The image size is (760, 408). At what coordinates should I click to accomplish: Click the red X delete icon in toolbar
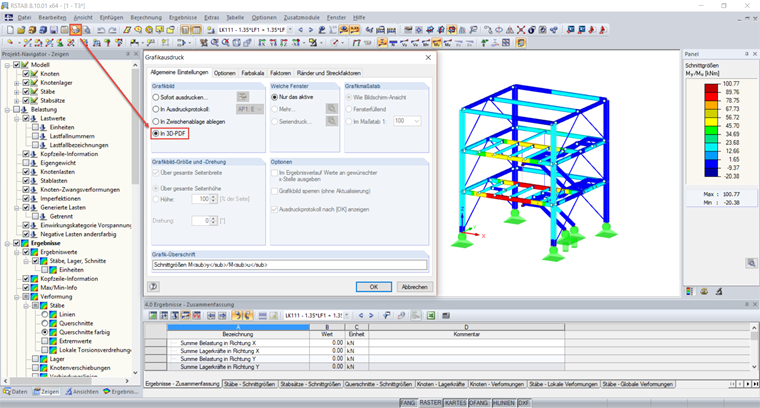[521, 30]
